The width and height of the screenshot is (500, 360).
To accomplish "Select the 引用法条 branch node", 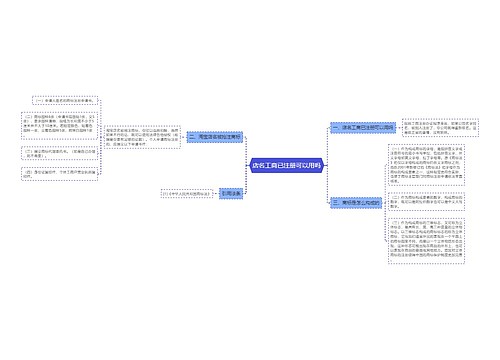I will (x=231, y=193).
